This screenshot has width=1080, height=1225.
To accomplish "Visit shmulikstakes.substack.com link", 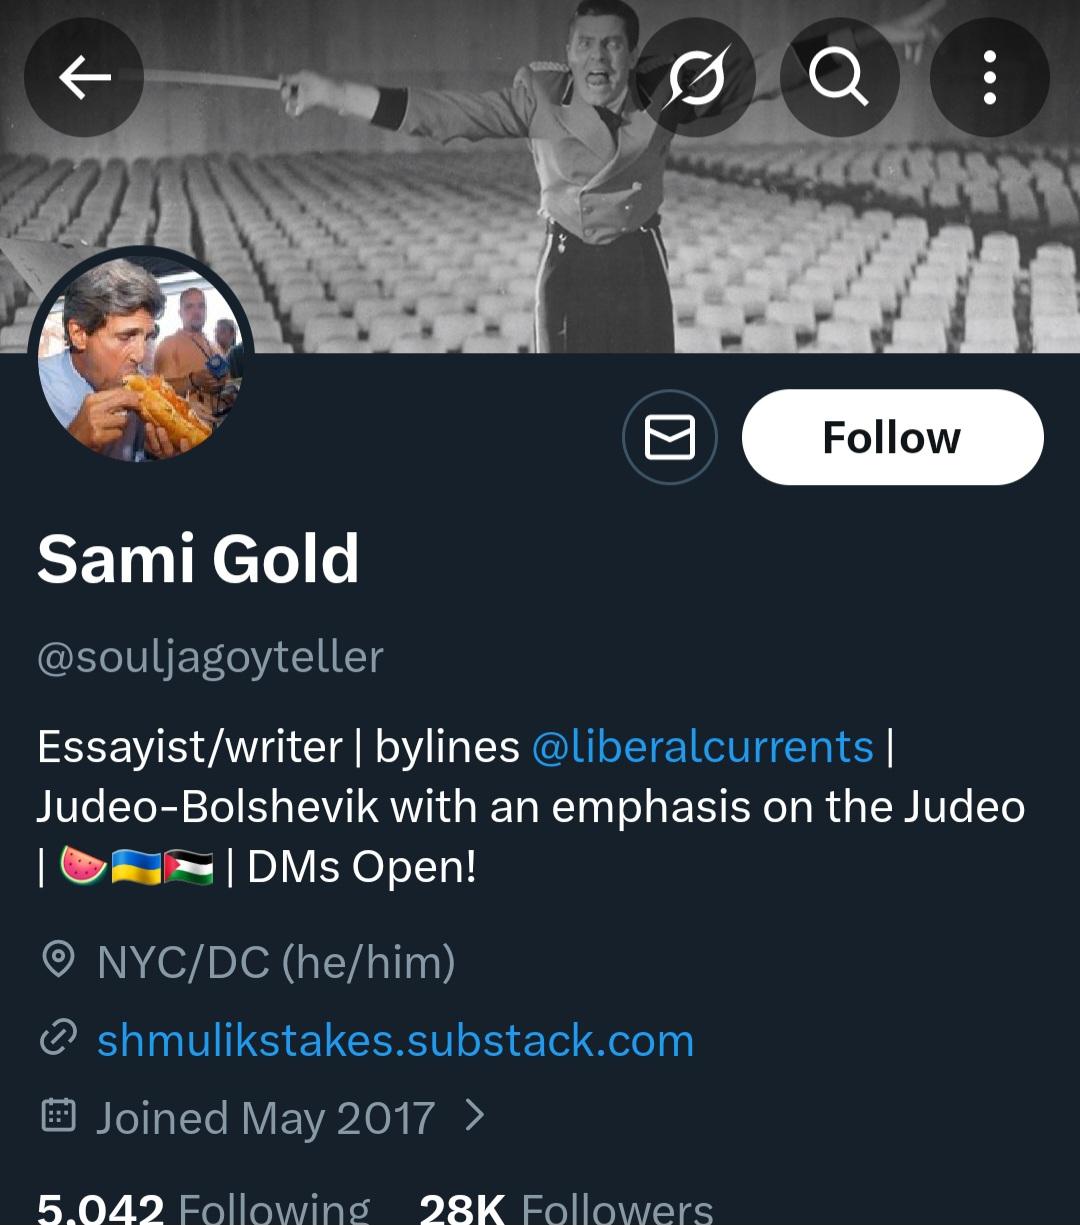I will tap(395, 1040).
